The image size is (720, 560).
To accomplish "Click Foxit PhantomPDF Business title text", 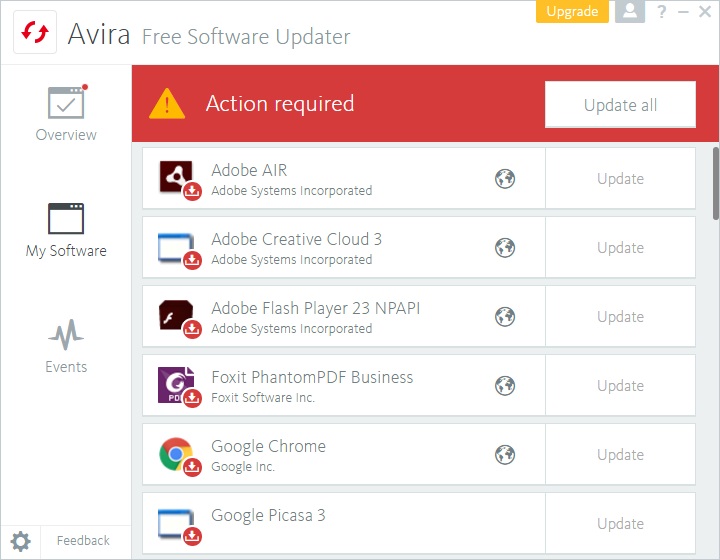I will 312,377.
